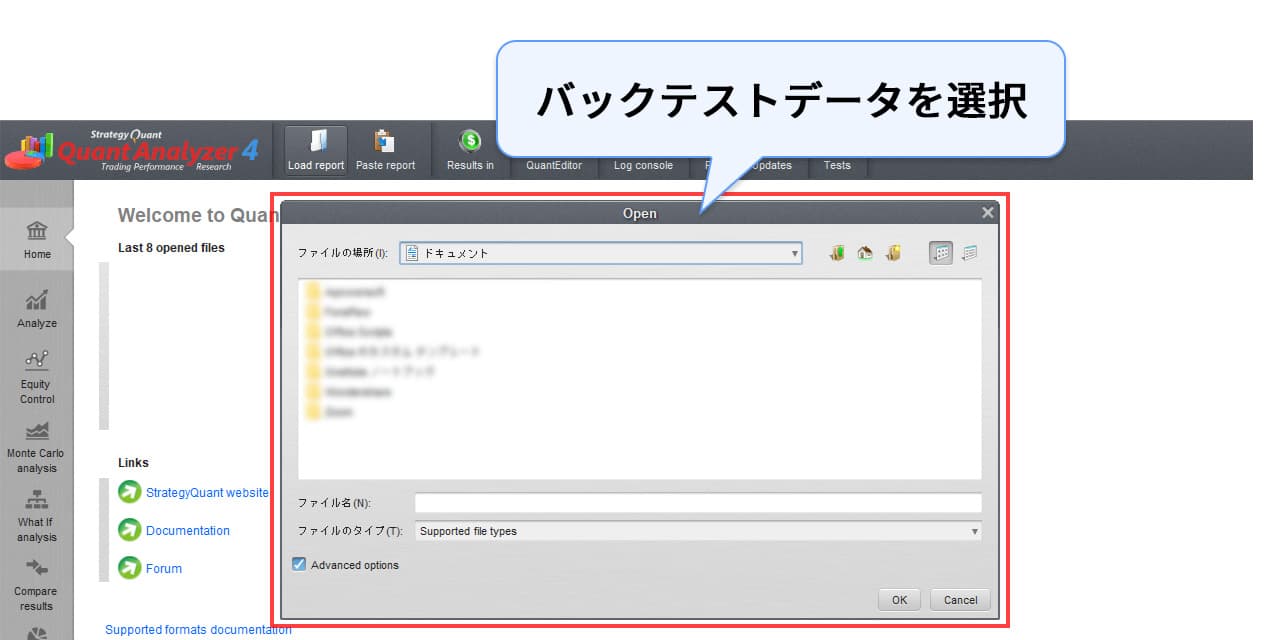The width and height of the screenshot is (1266, 640).
Task: Click the Paste report clipboard icon
Action: 384,141
